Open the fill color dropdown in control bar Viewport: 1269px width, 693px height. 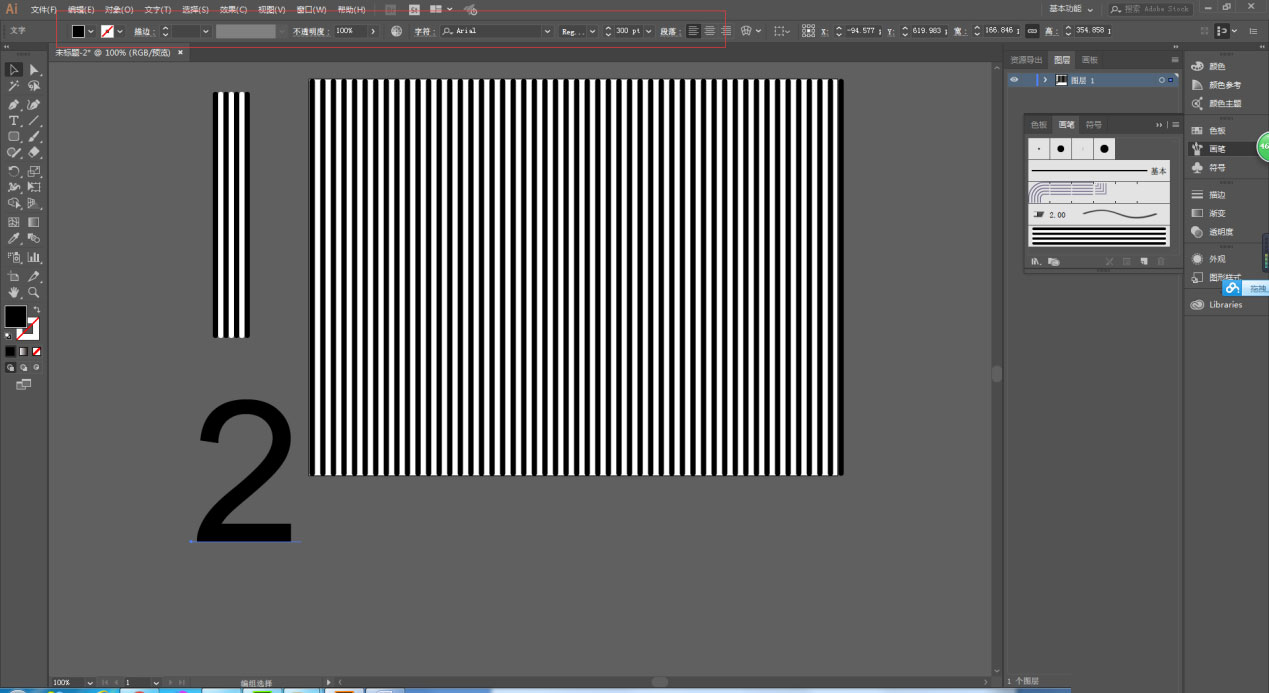90,31
